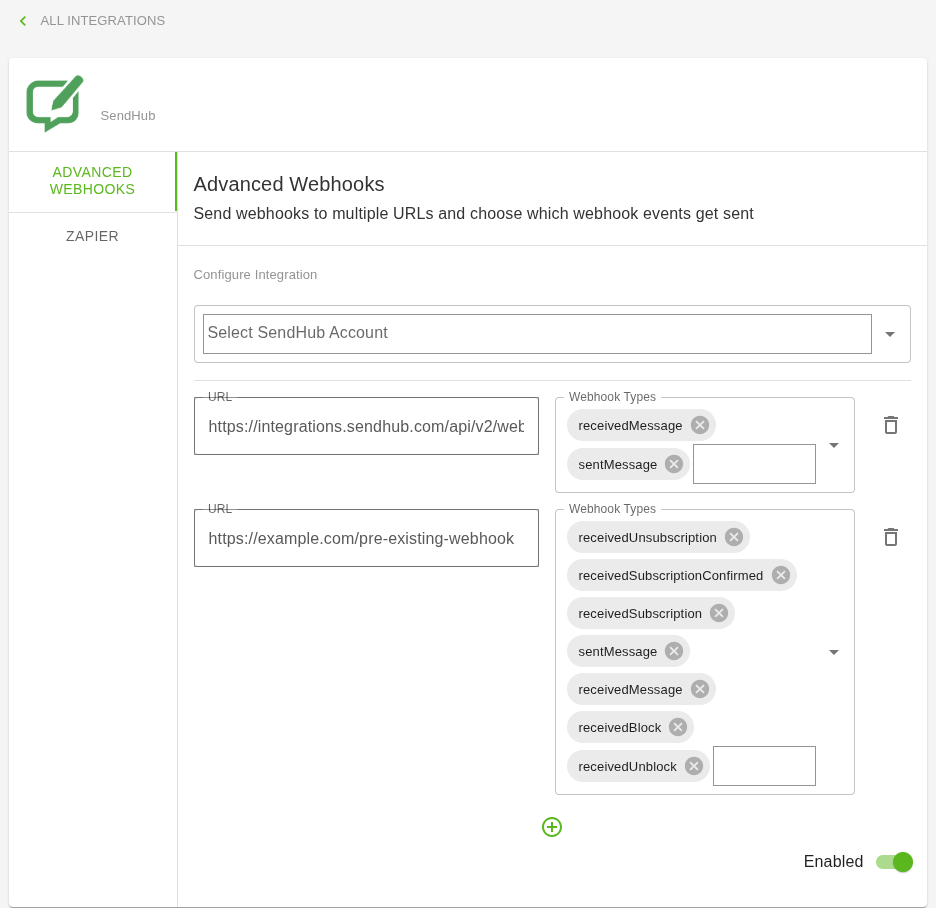Go back via ALL INTEGRATIONS link
Image resolution: width=936 pixels, height=908 pixels.
pos(103,21)
